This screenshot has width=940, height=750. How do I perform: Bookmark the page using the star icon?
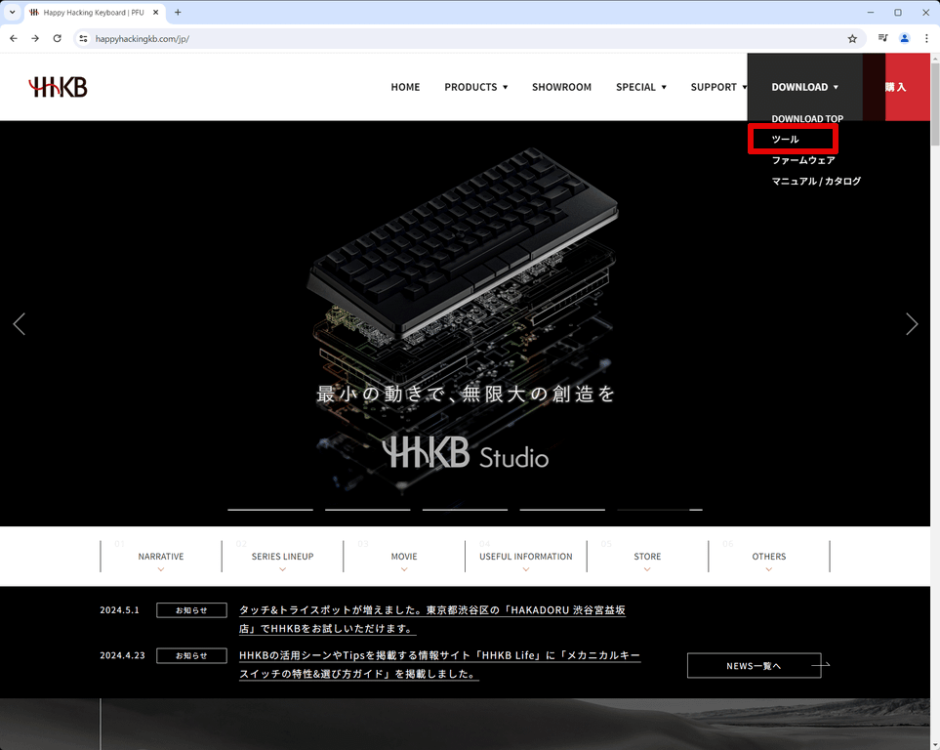pos(851,37)
